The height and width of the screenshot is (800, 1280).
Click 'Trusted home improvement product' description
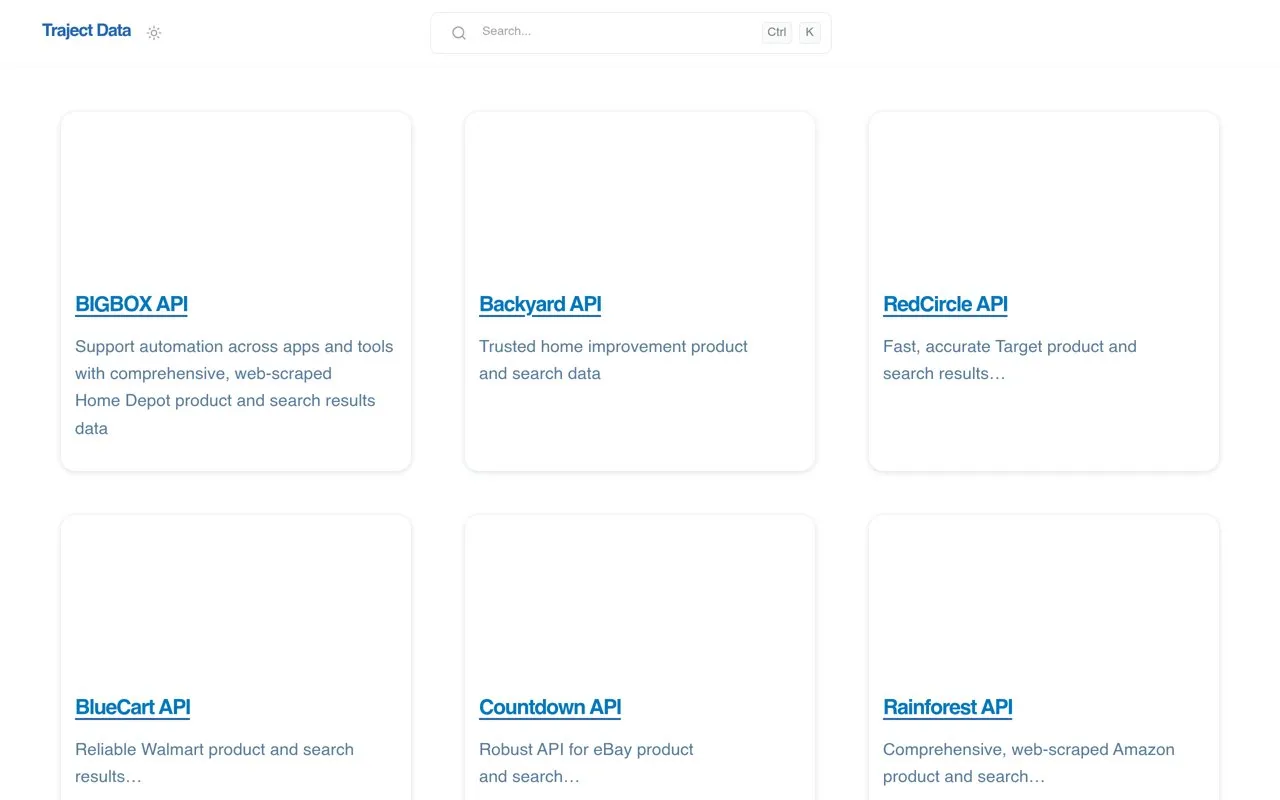click(613, 360)
